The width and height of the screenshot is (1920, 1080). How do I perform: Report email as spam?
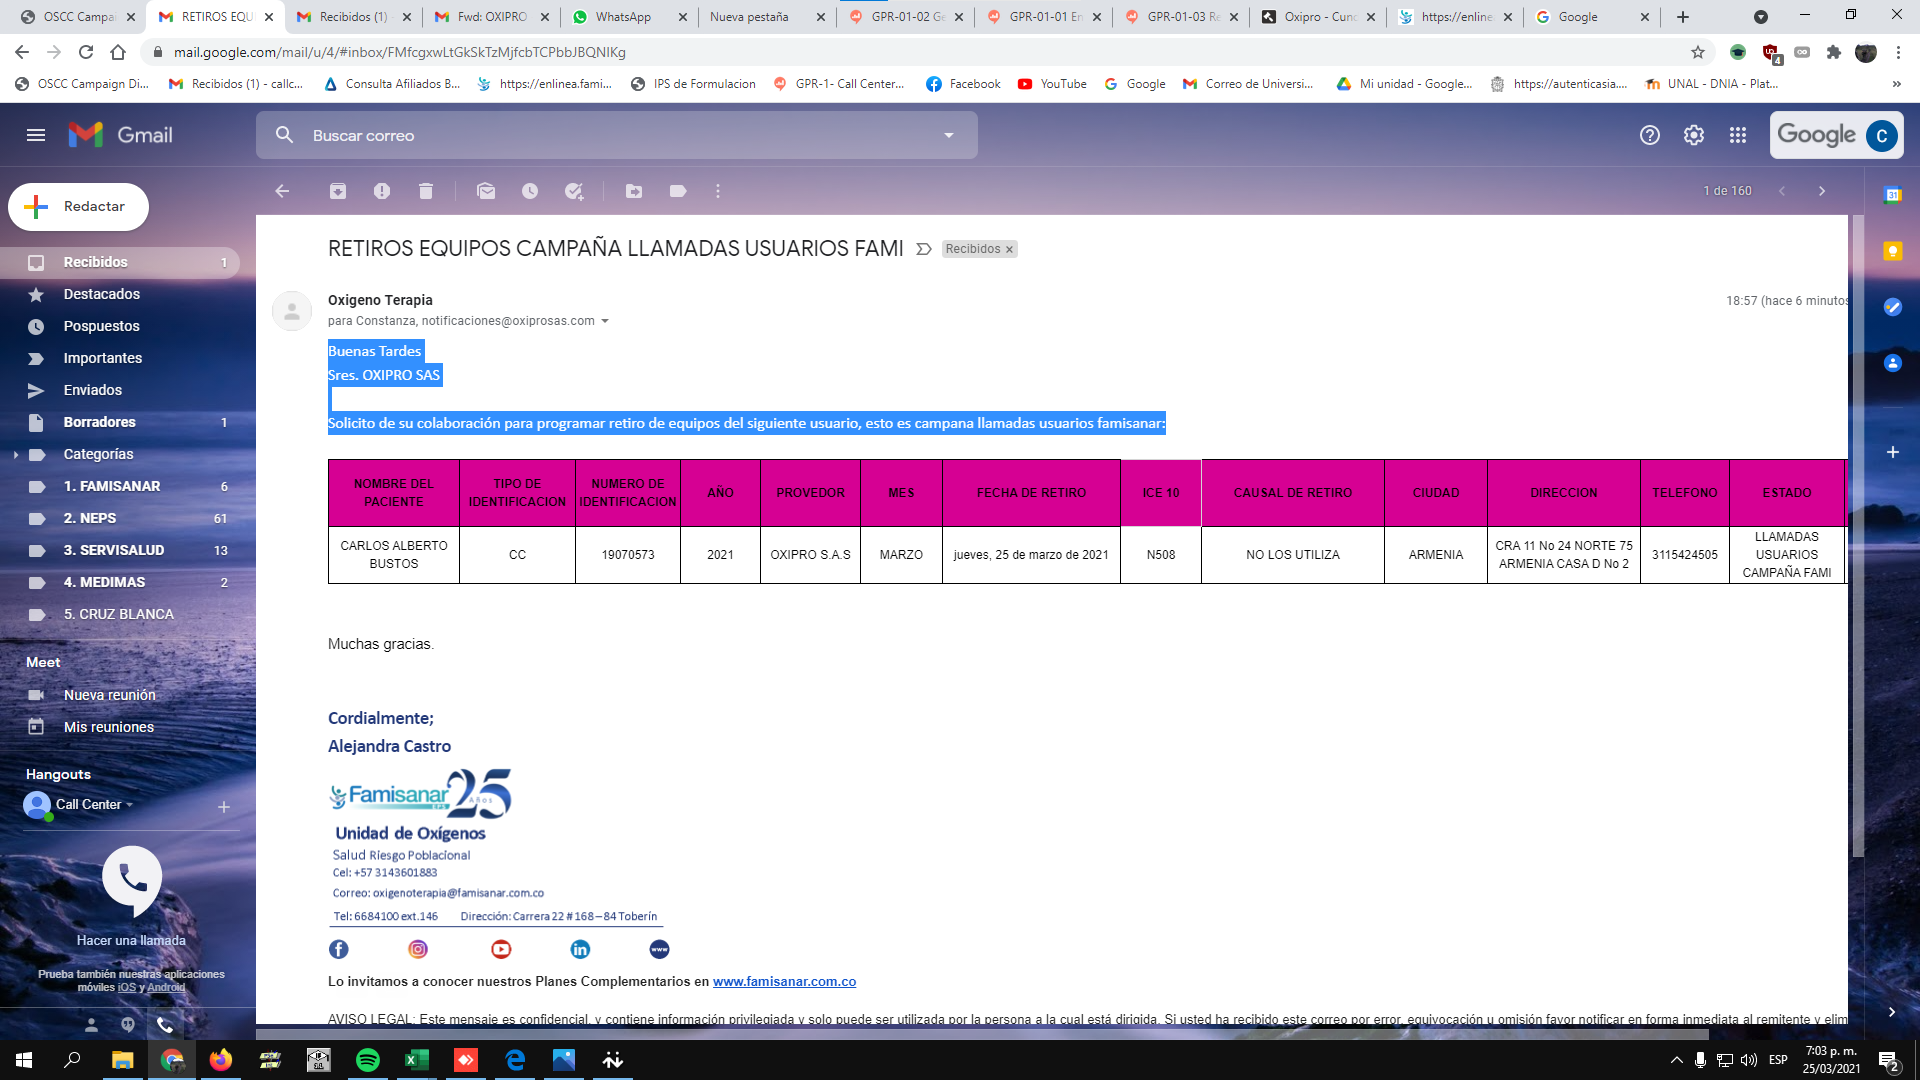pos(382,191)
